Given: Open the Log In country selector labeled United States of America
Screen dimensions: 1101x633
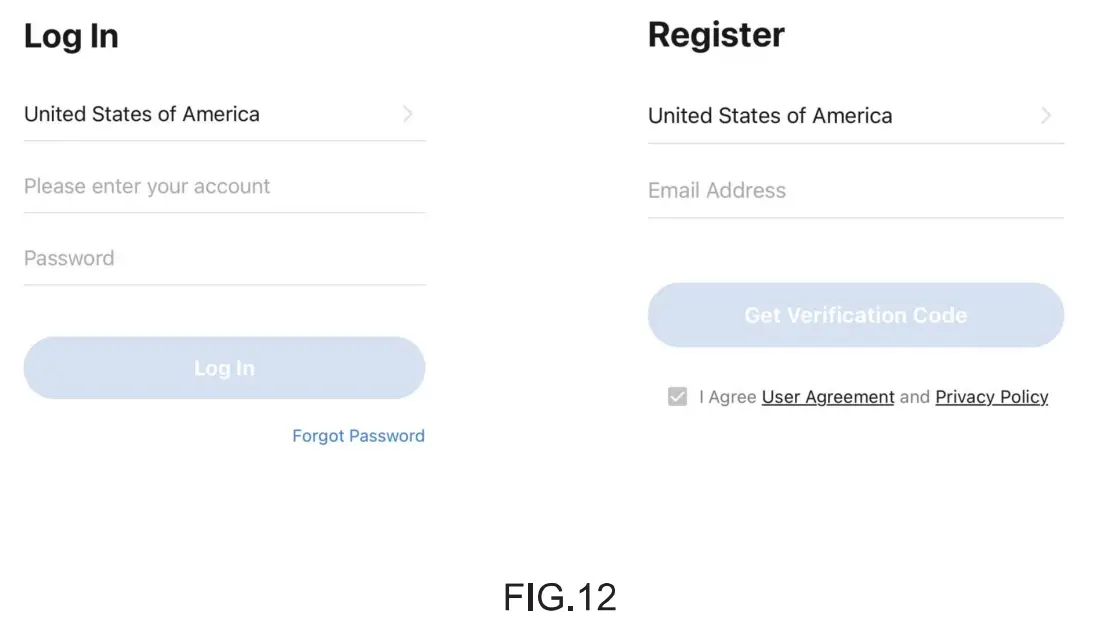Looking at the screenshot, I should pos(142,114).
